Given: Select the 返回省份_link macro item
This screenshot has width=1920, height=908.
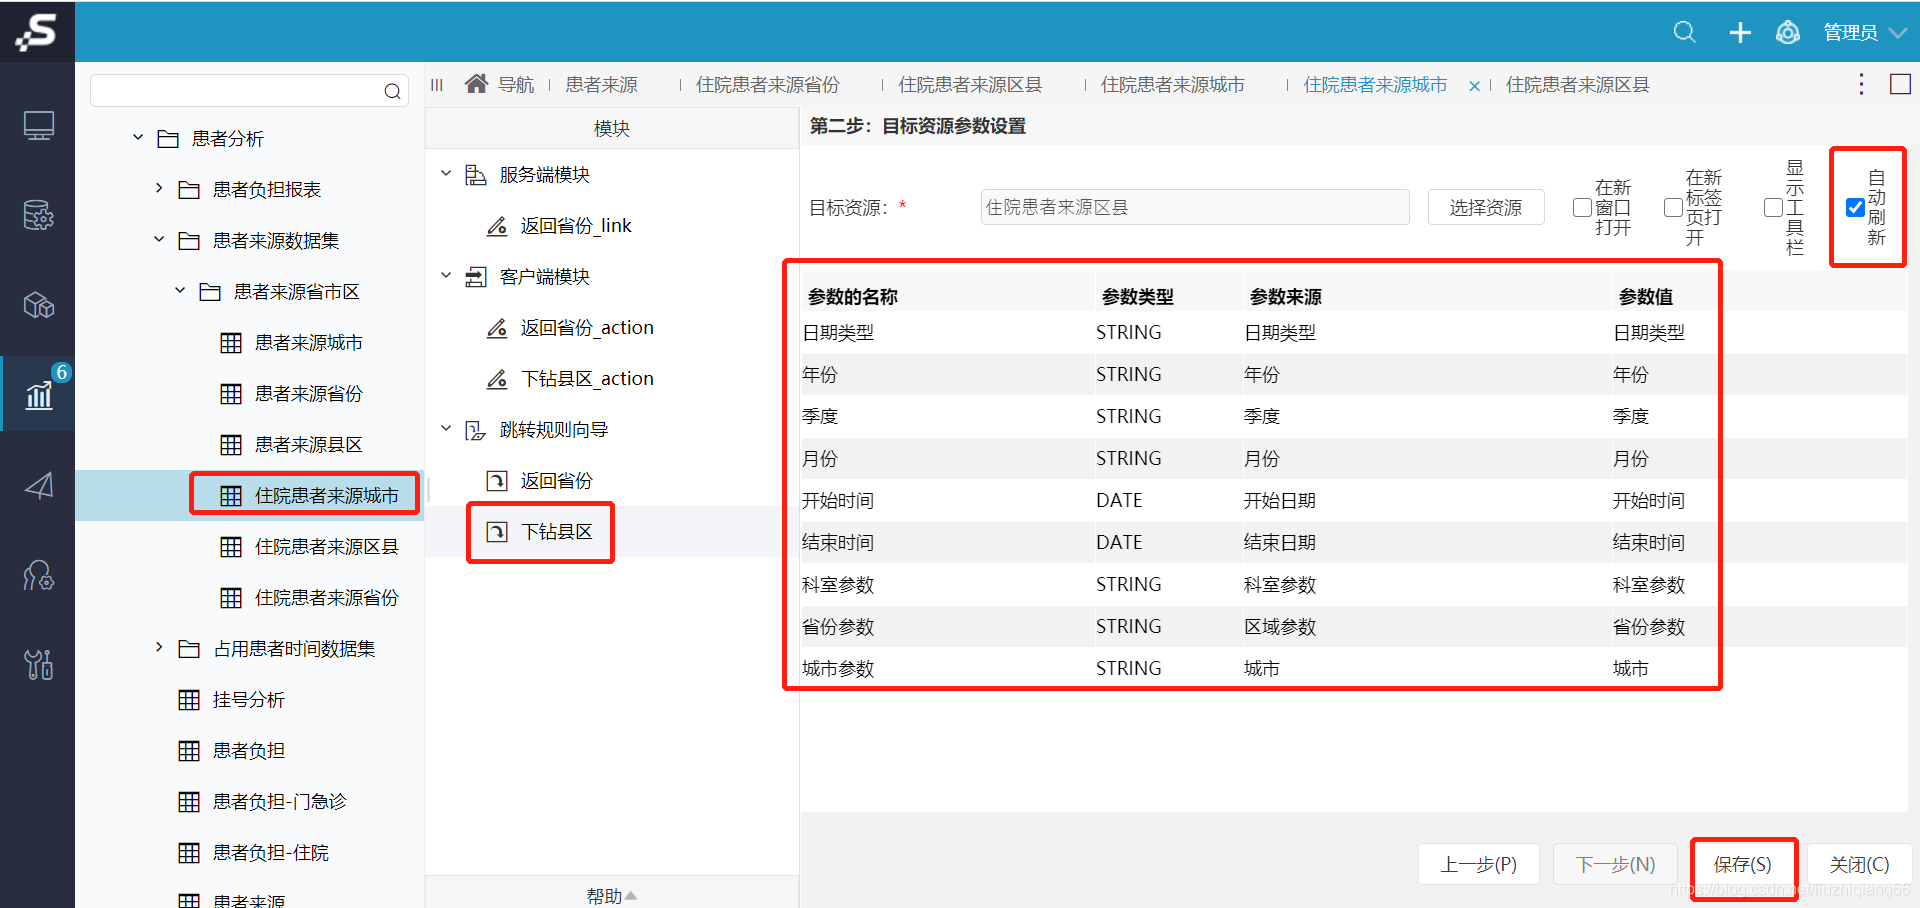Looking at the screenshot, I should coord(576,226).
